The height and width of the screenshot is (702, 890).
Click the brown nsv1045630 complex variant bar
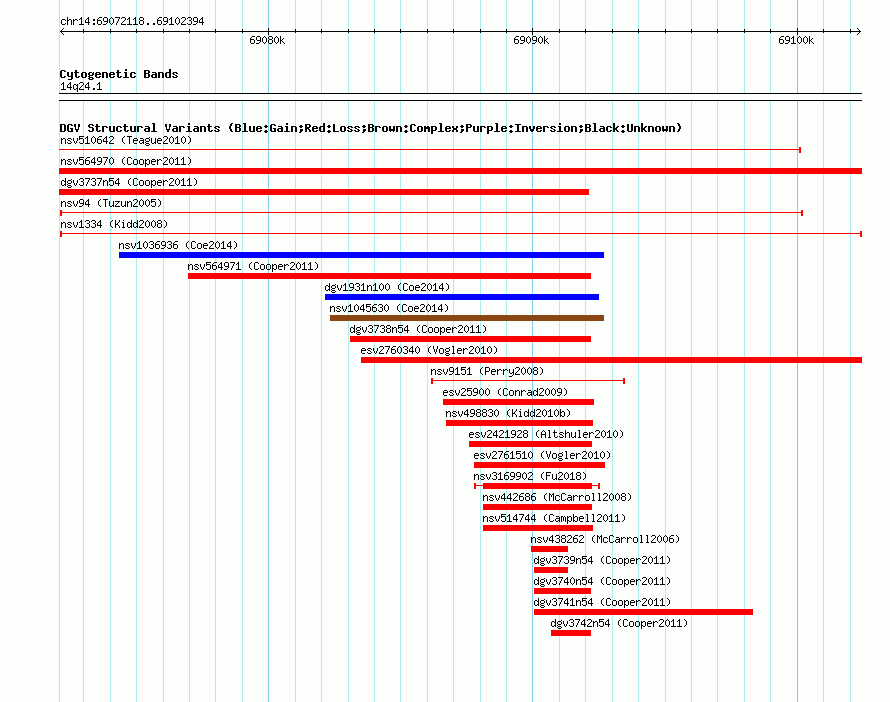[467, 318]
